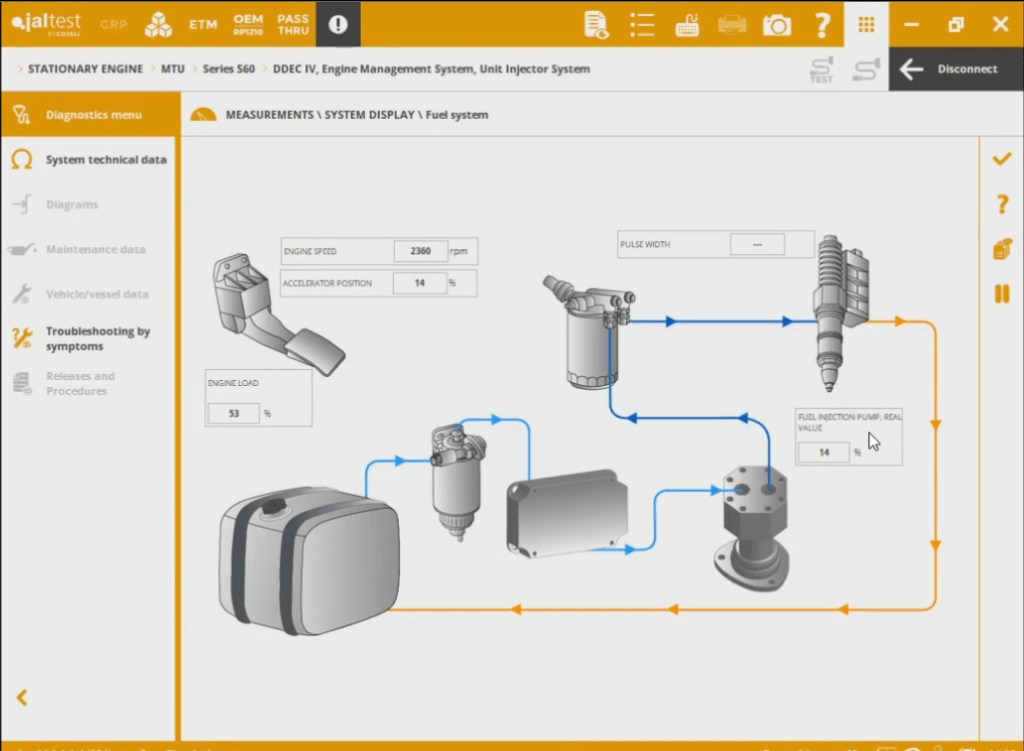Click the printer icon in the toolbar

click(733, 23)
